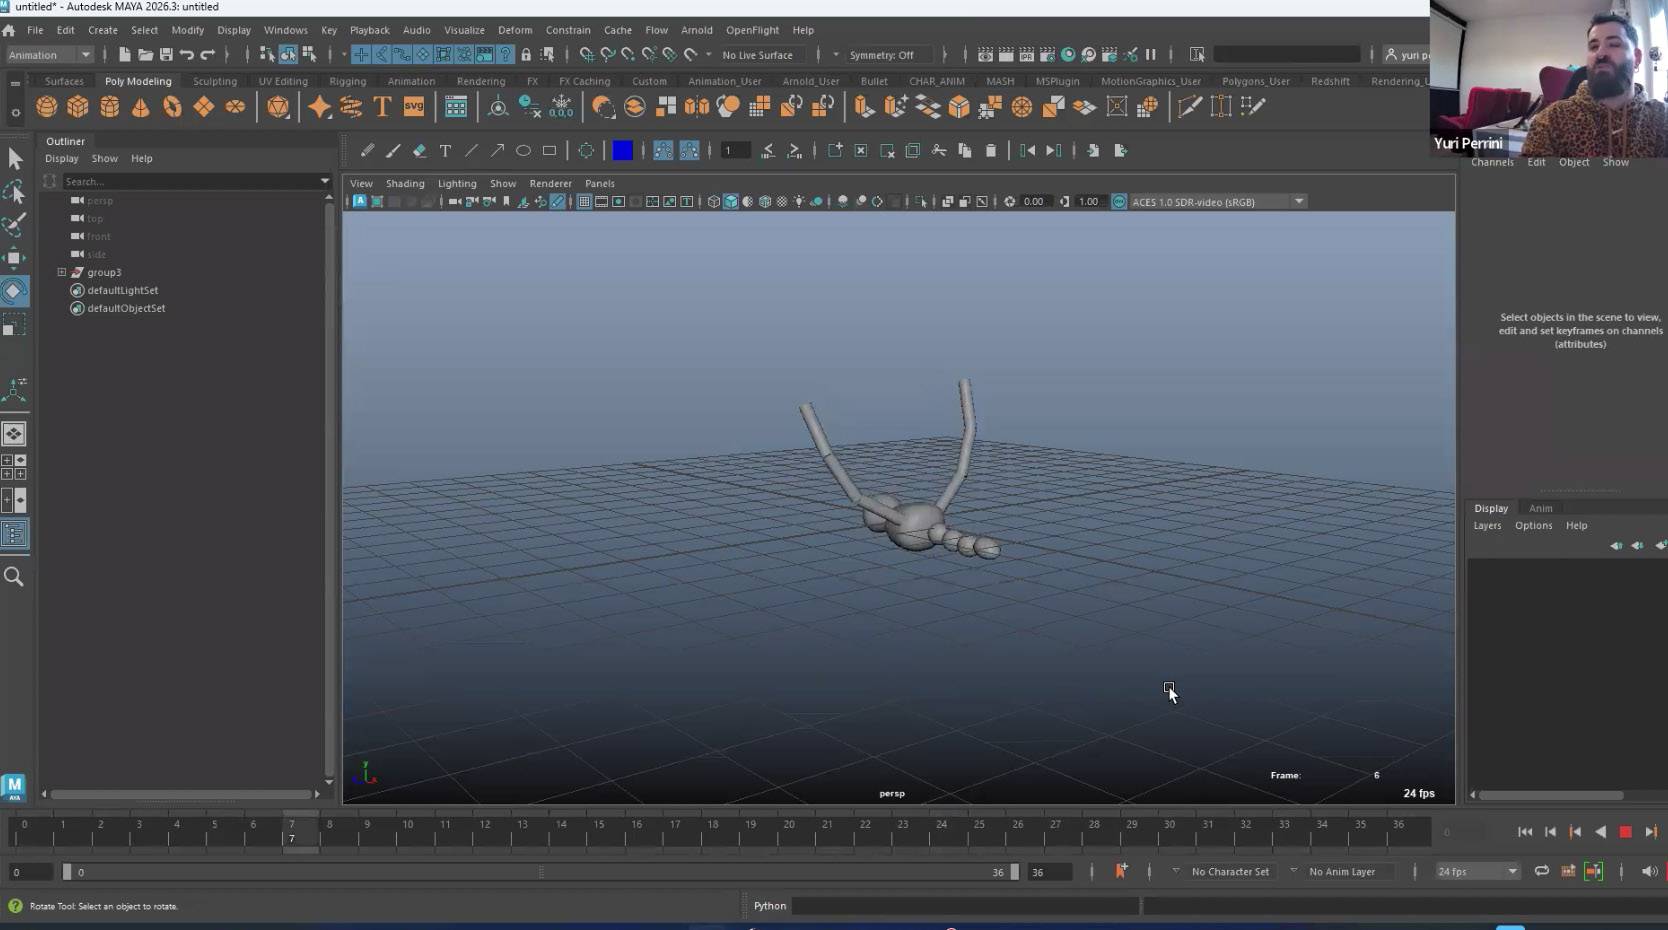
Task: Click the SVG shelf icon
Action: (x=413, y=106)
